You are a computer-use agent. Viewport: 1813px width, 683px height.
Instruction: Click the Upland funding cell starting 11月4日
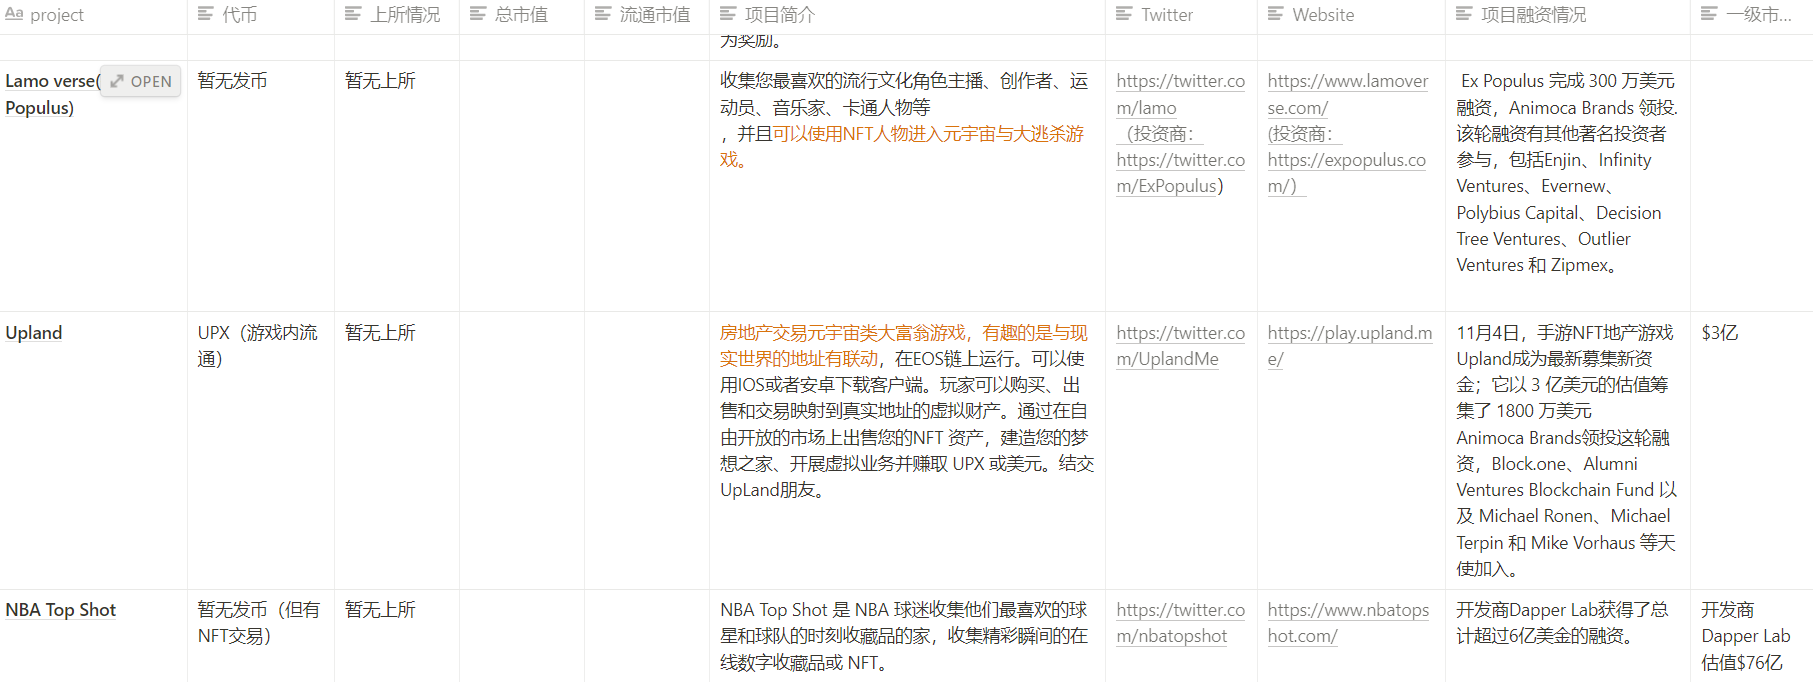coord(1567,451)
